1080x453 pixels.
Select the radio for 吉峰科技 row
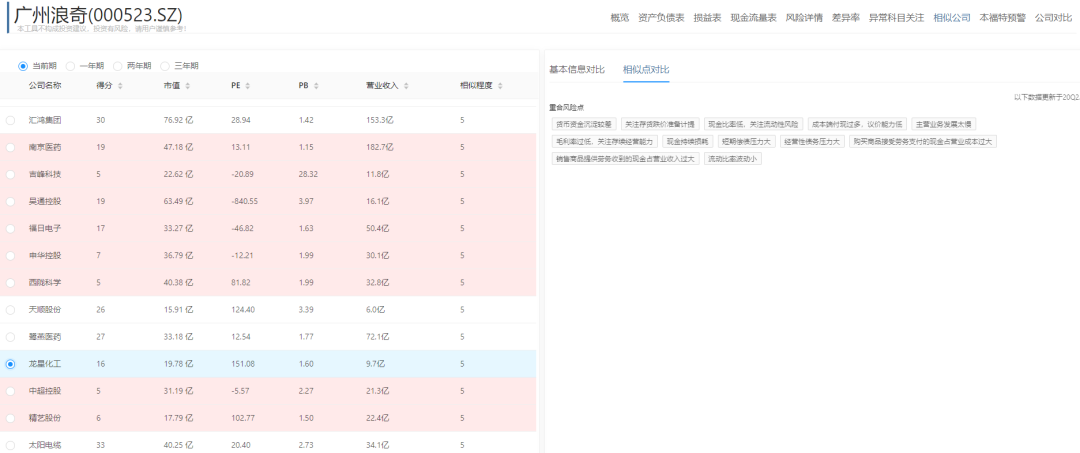10,174
